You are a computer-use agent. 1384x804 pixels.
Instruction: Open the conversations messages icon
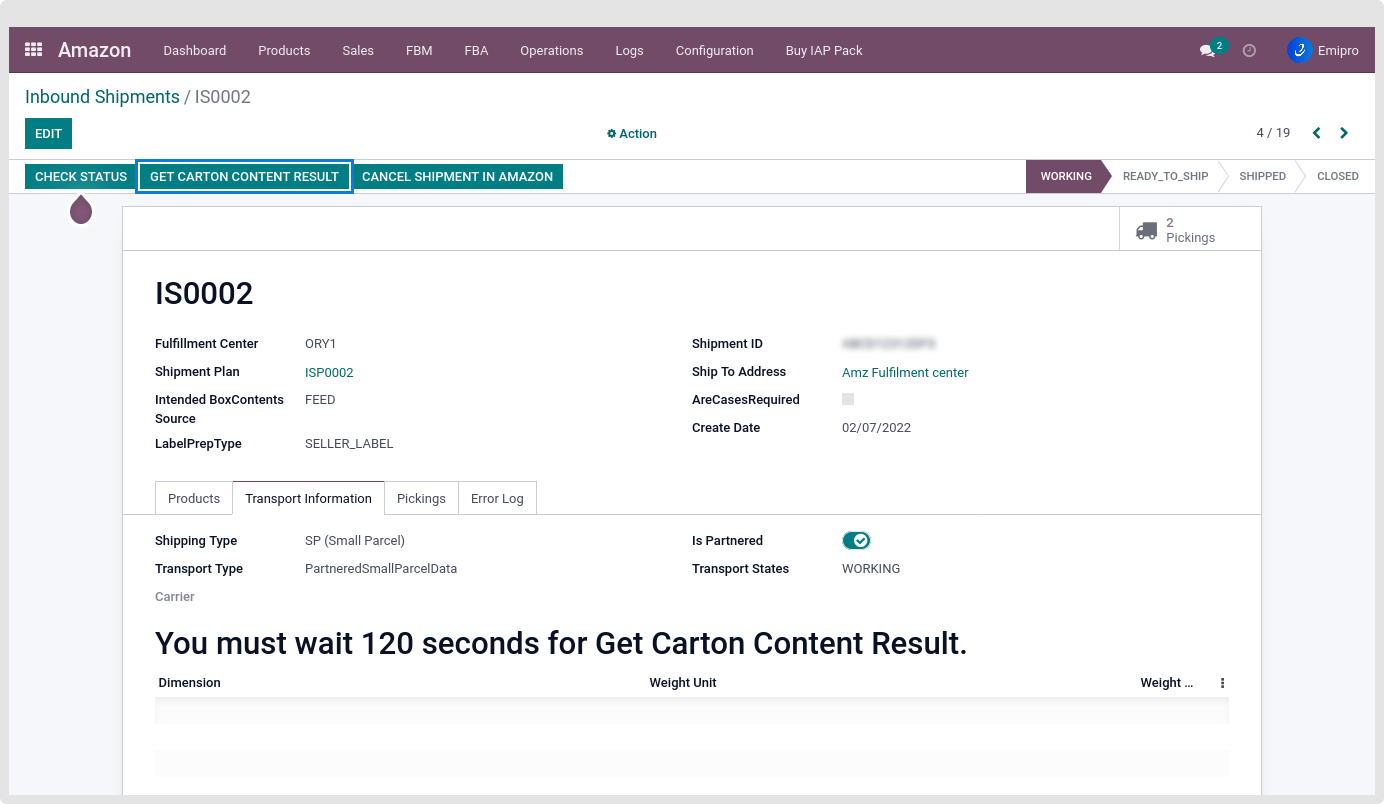pyautogui.click(x=1208, y=51)
